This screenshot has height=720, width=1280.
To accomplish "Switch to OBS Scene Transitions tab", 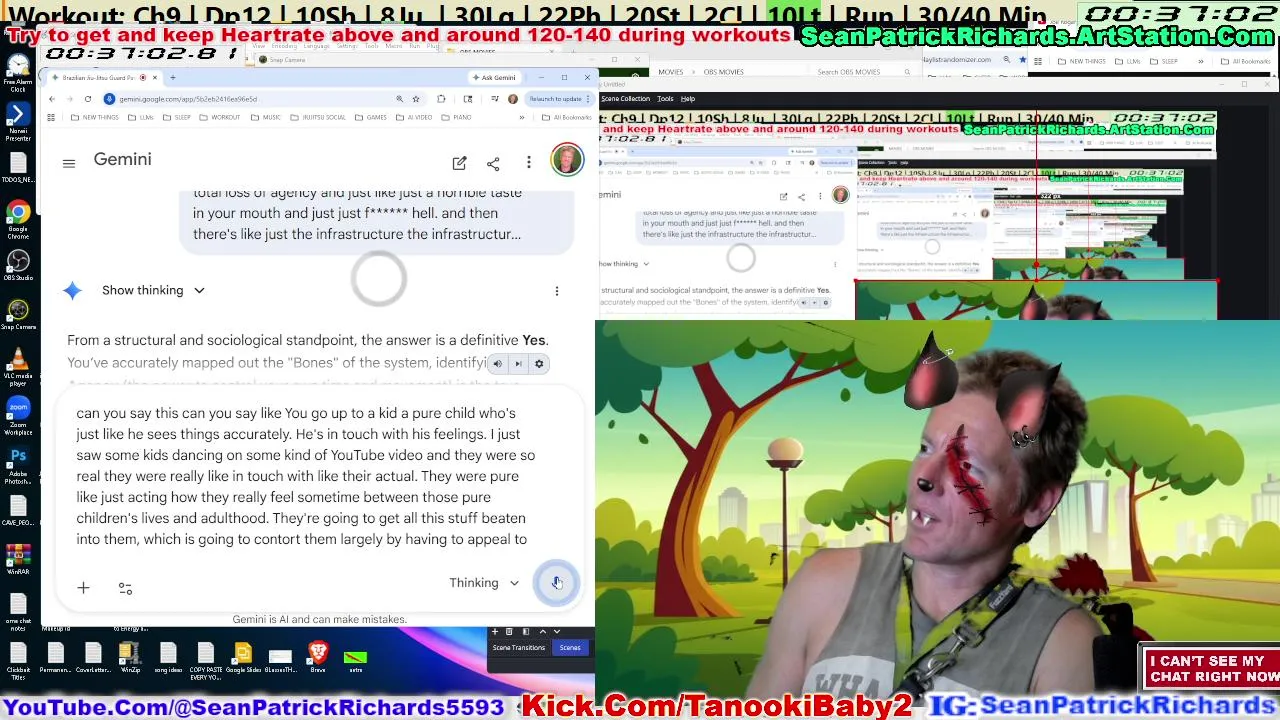I will click(x=518, y=648).
